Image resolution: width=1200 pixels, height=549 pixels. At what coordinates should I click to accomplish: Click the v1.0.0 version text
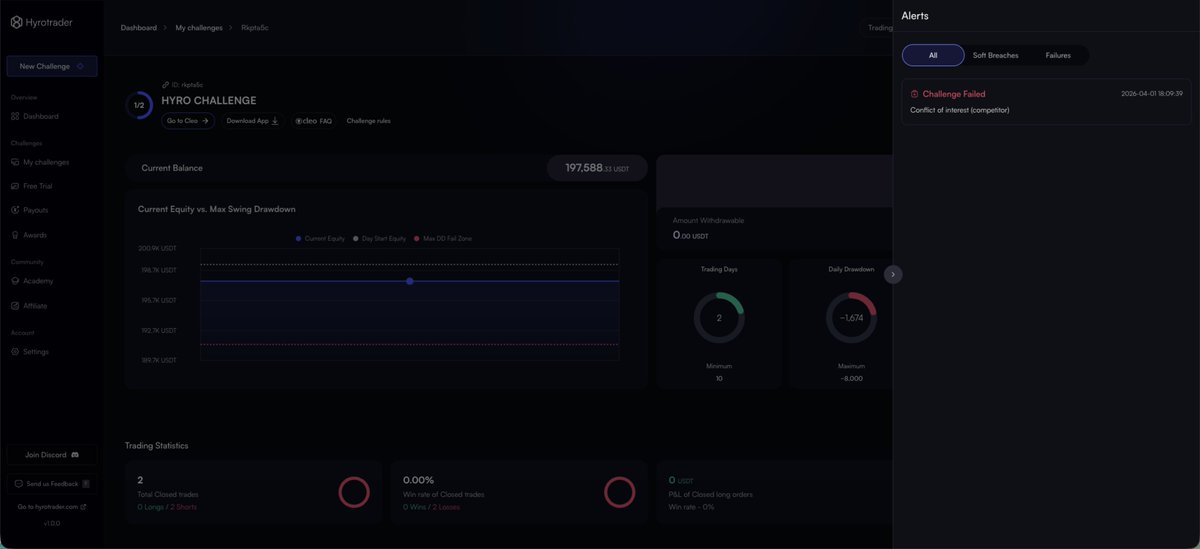pyautogui.click(x=52, y=523)
